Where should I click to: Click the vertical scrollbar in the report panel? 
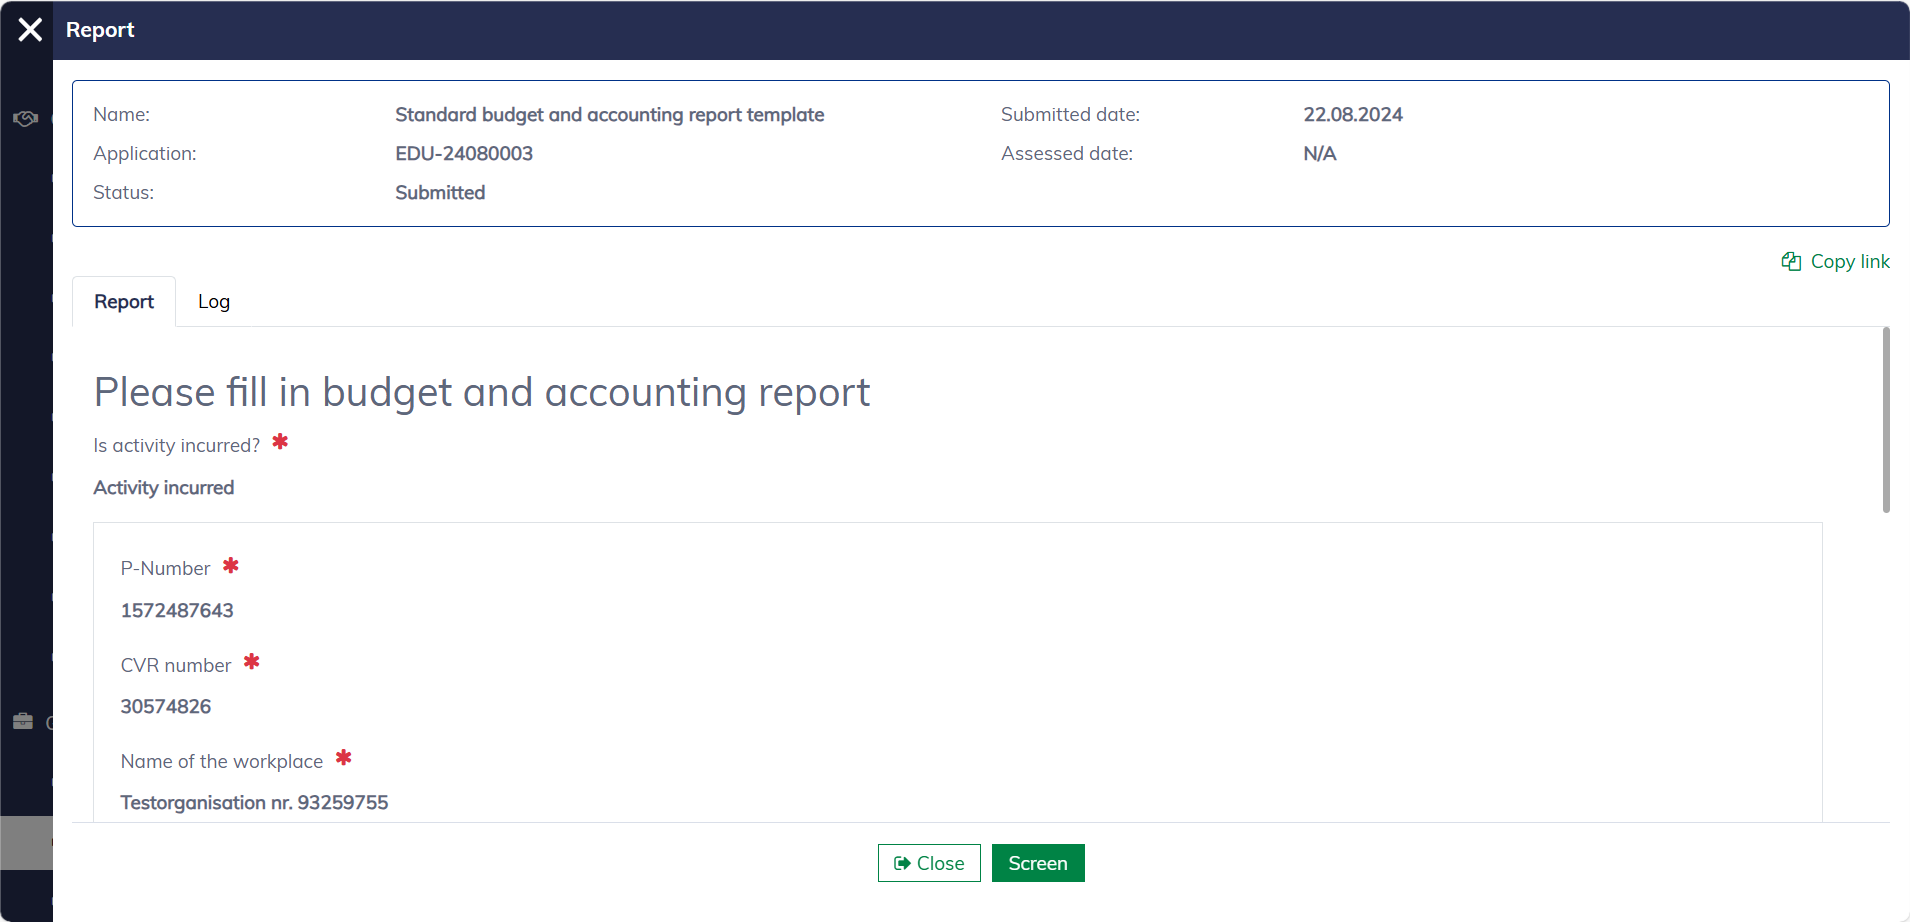[1886, 420]
